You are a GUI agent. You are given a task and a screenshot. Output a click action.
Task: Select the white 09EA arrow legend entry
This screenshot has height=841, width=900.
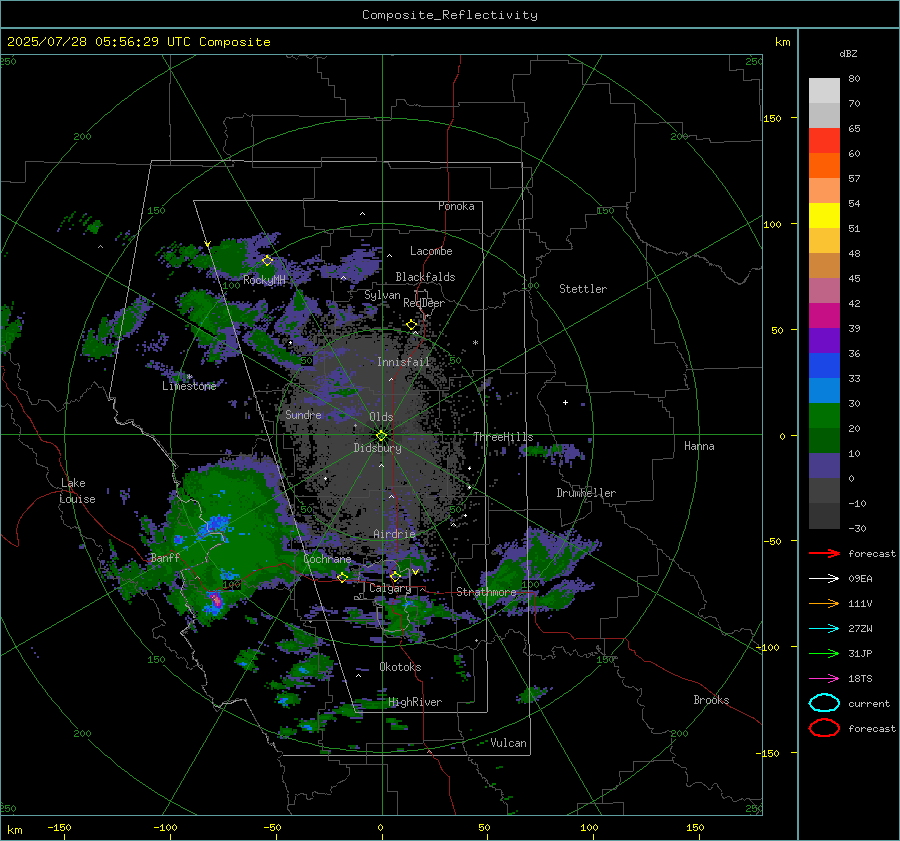pyautogui.click(x=824, y=578)
